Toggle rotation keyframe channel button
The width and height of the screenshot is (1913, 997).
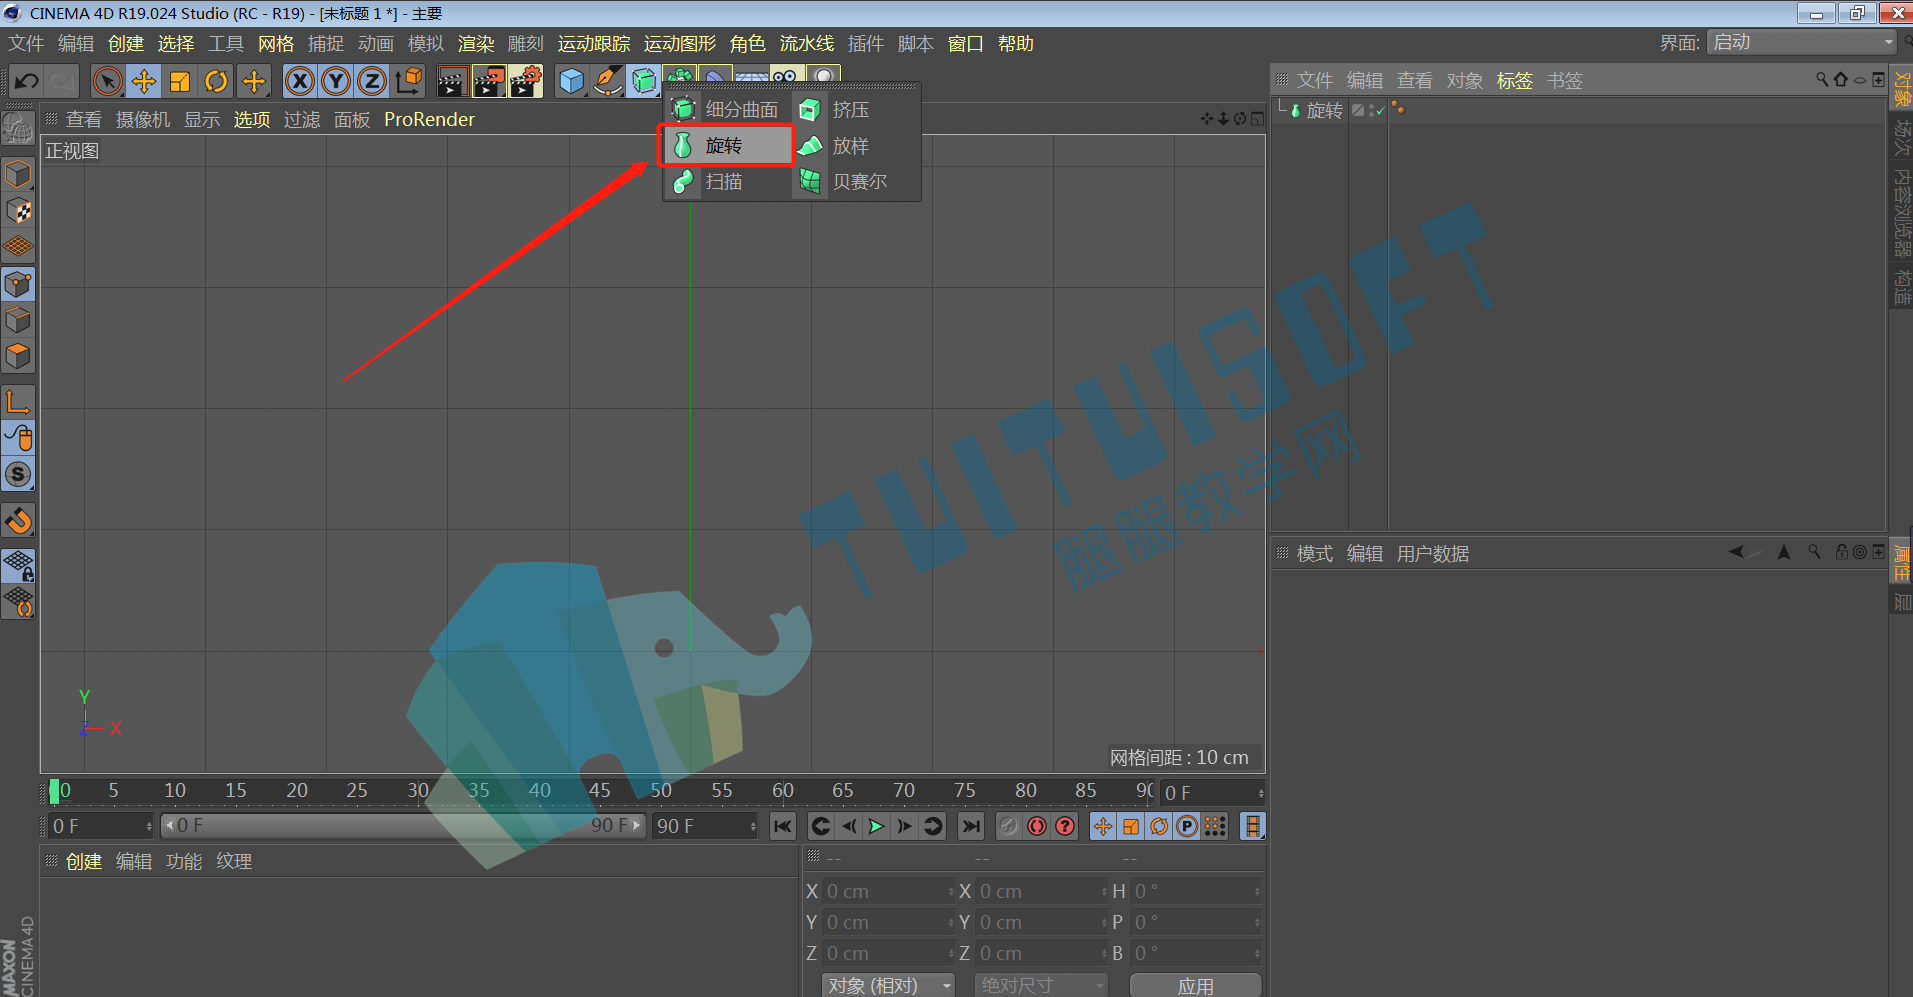point(1159,826)
